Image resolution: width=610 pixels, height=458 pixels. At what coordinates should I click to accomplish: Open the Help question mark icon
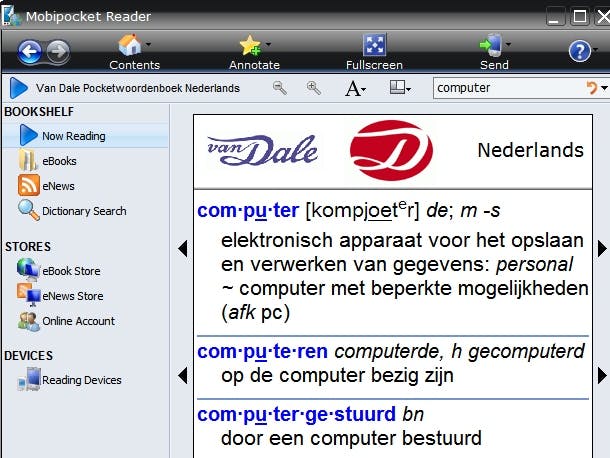pos(580,51)
